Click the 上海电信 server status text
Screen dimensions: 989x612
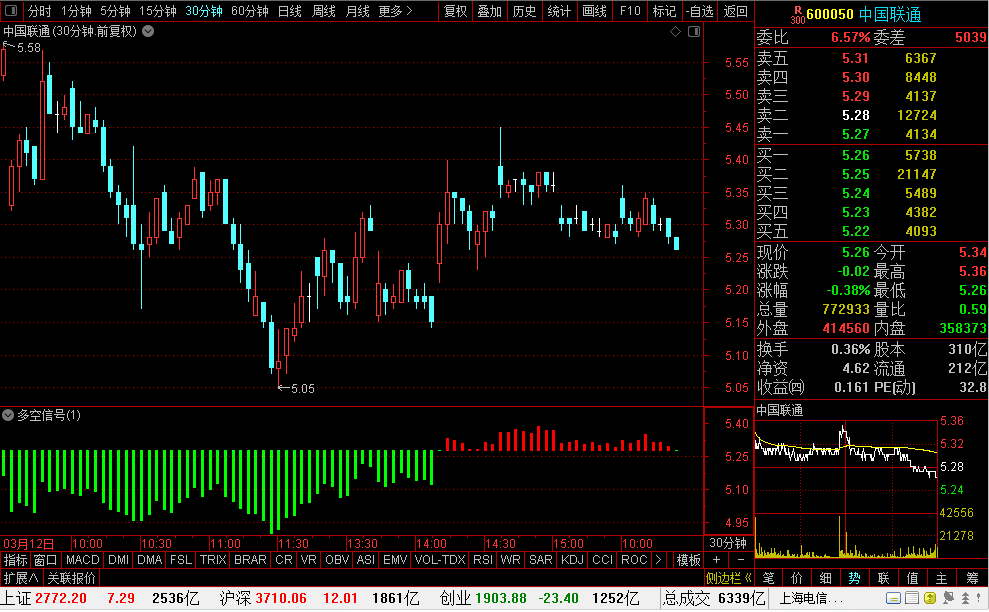click(x=812, y=598)
